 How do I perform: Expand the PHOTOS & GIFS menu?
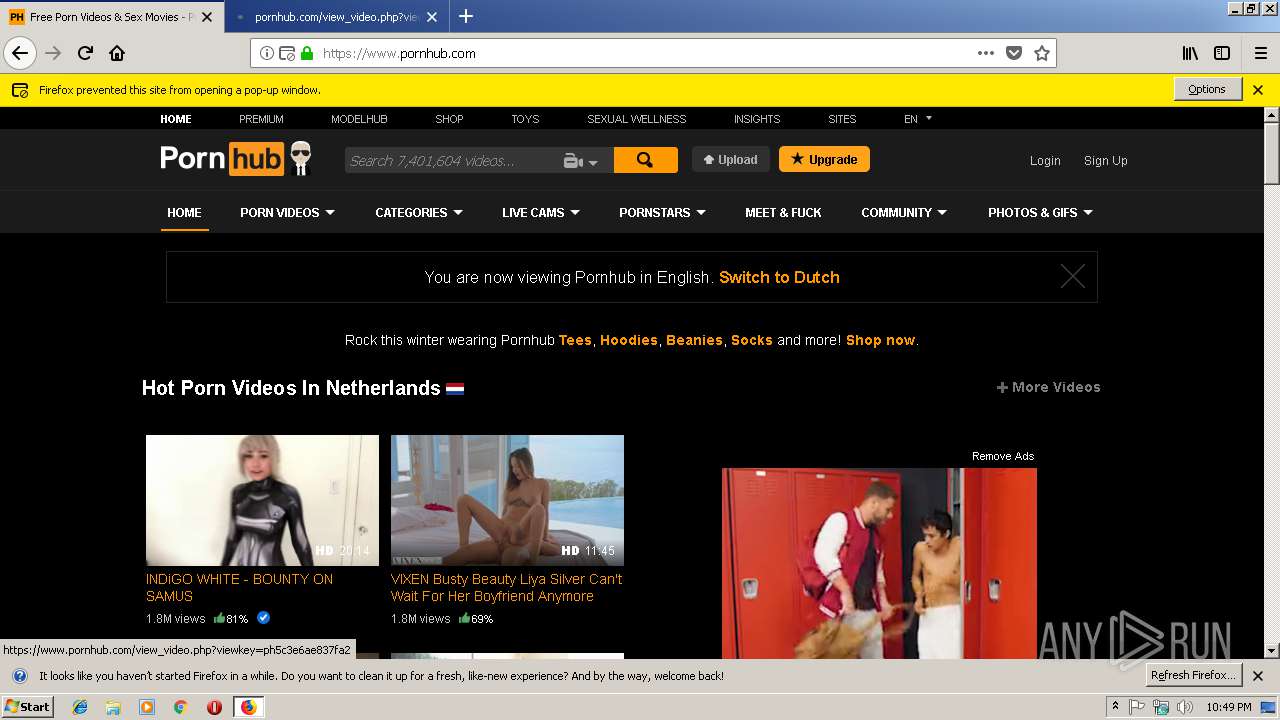coord(1041,212)
